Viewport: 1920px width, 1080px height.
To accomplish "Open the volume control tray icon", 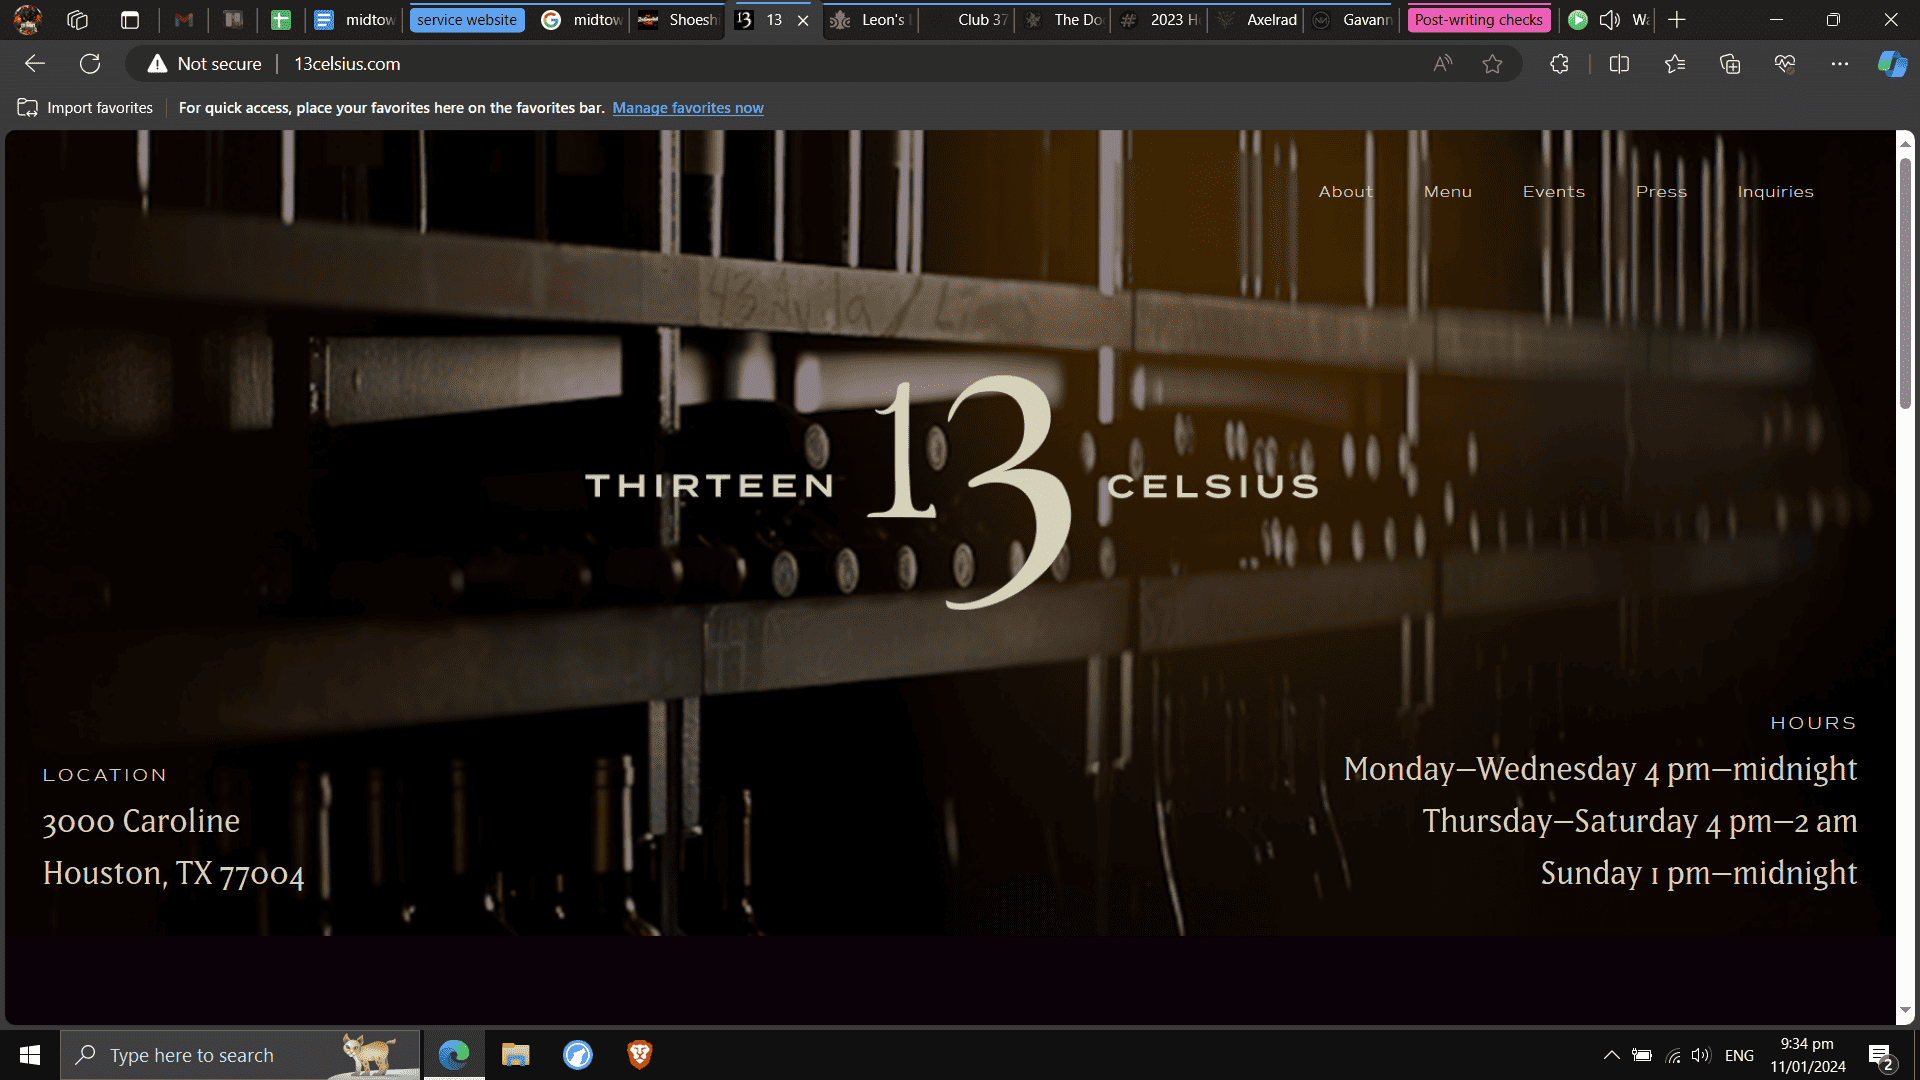I will pyautogui.click(x=1700, y=1055).
